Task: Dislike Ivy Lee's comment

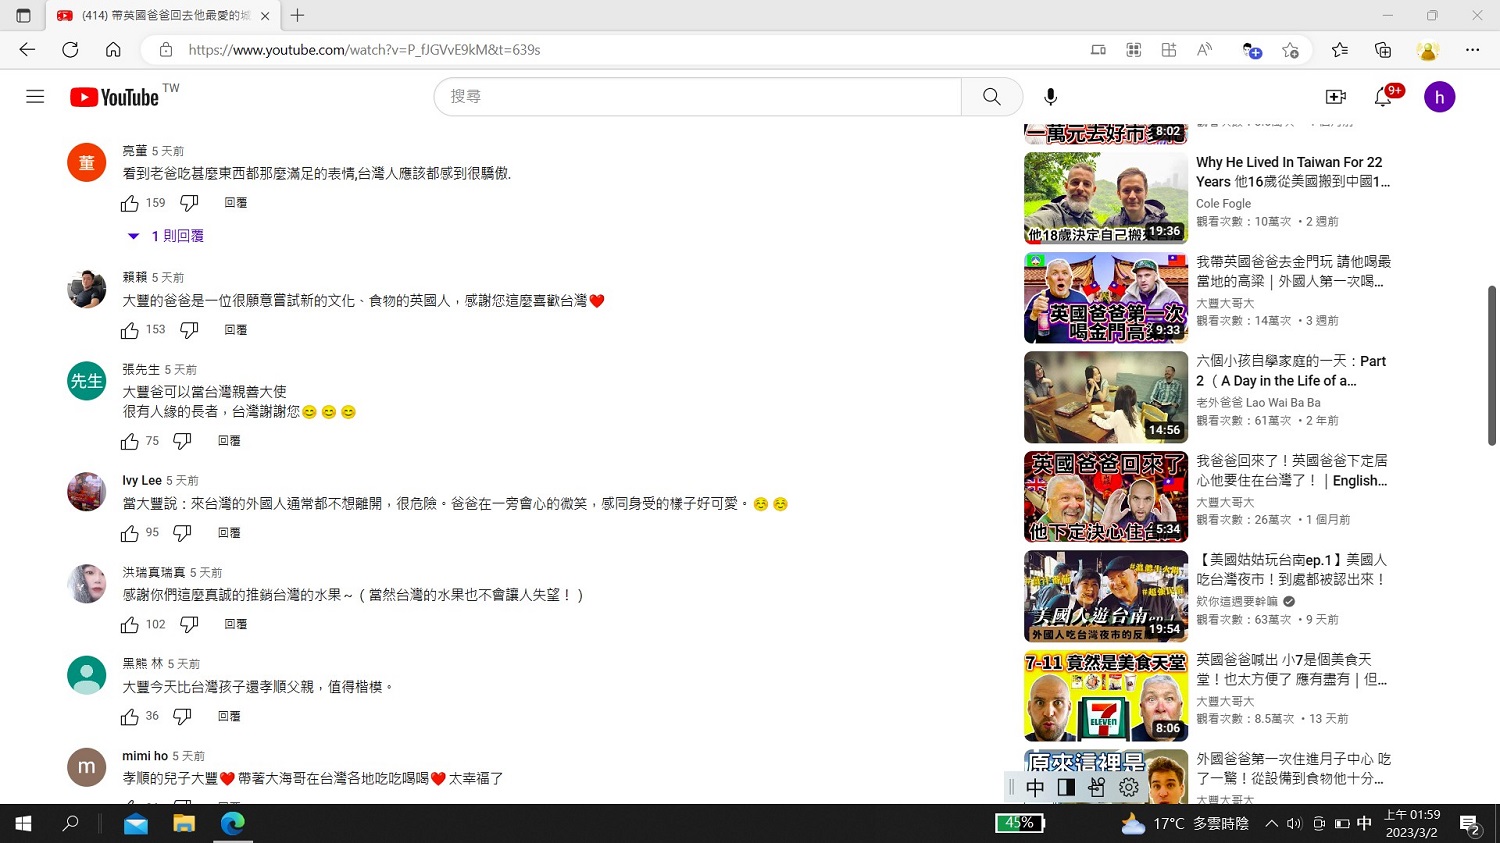Action: point(182,533)
